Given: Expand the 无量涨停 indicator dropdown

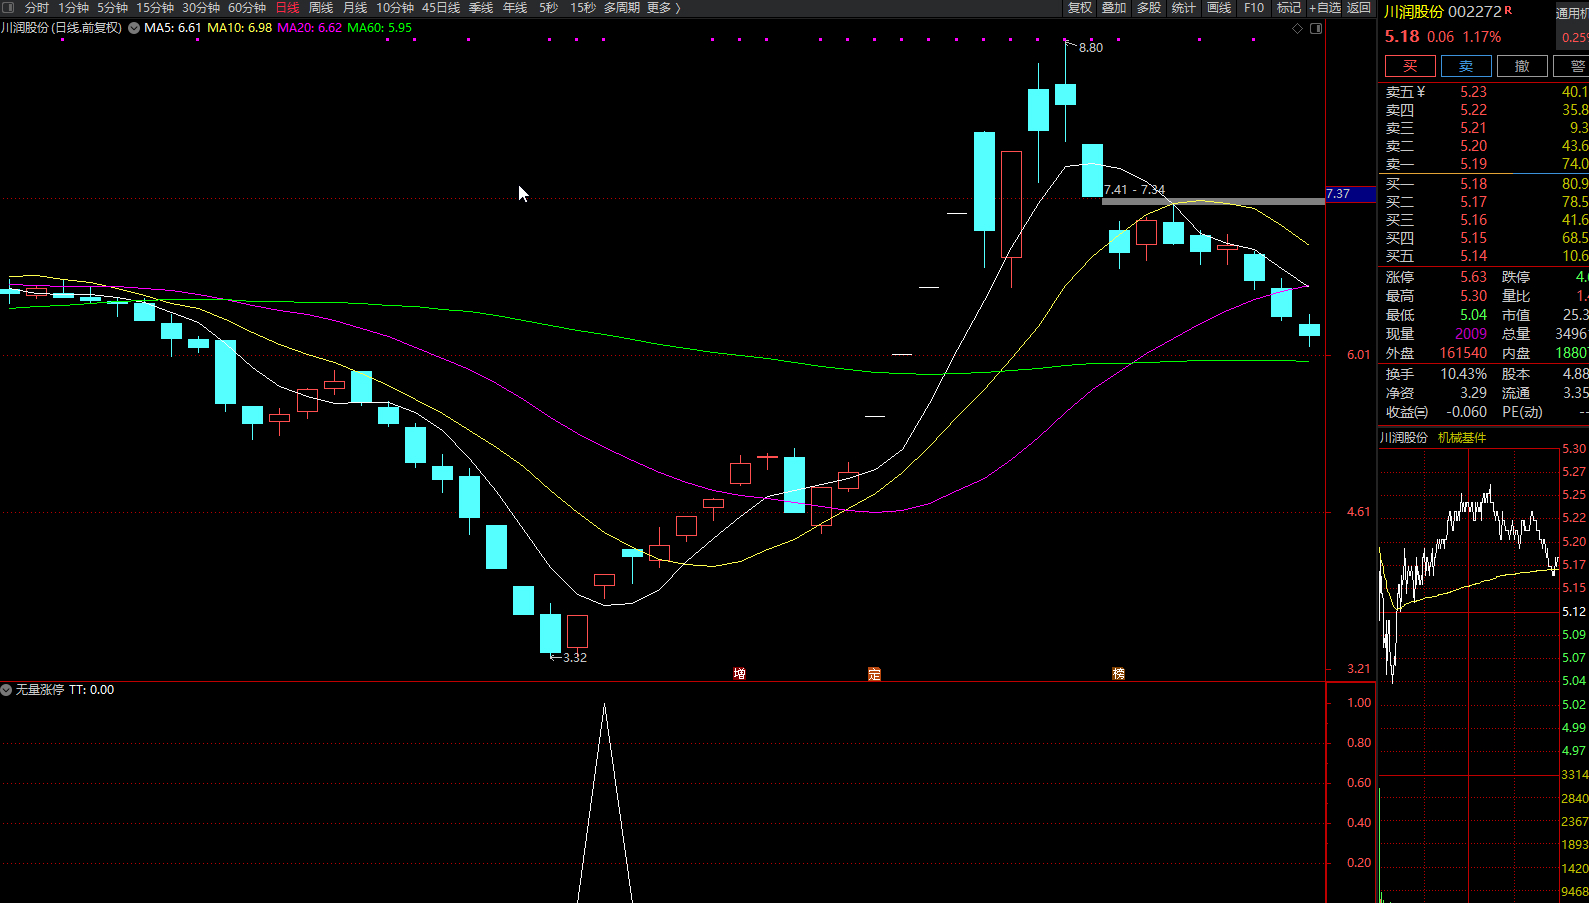Looking at the screenshot, I should (x=6, y=690).
